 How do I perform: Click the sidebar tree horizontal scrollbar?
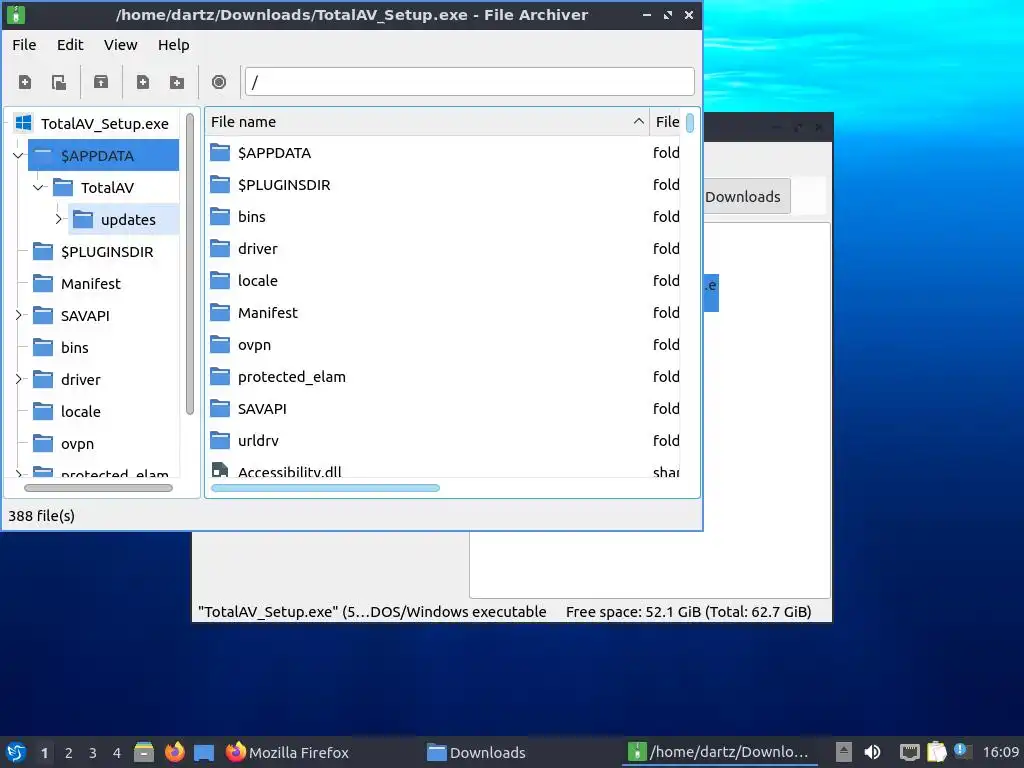99,488
